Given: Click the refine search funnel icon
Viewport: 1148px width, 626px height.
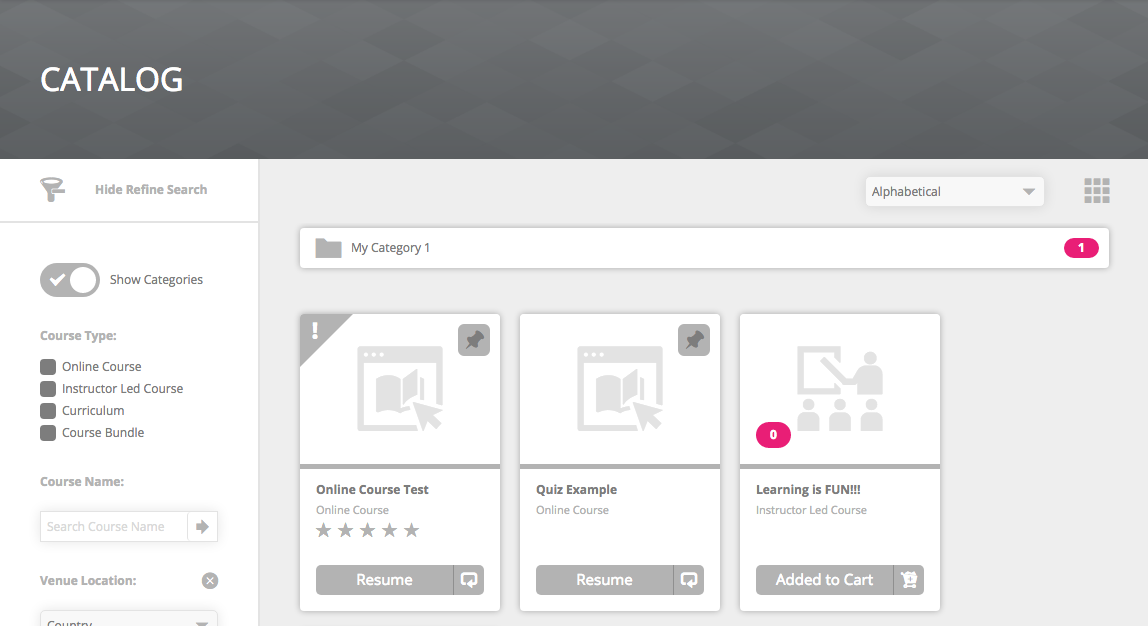Looking at the screenshot, I should coord(52,190).
